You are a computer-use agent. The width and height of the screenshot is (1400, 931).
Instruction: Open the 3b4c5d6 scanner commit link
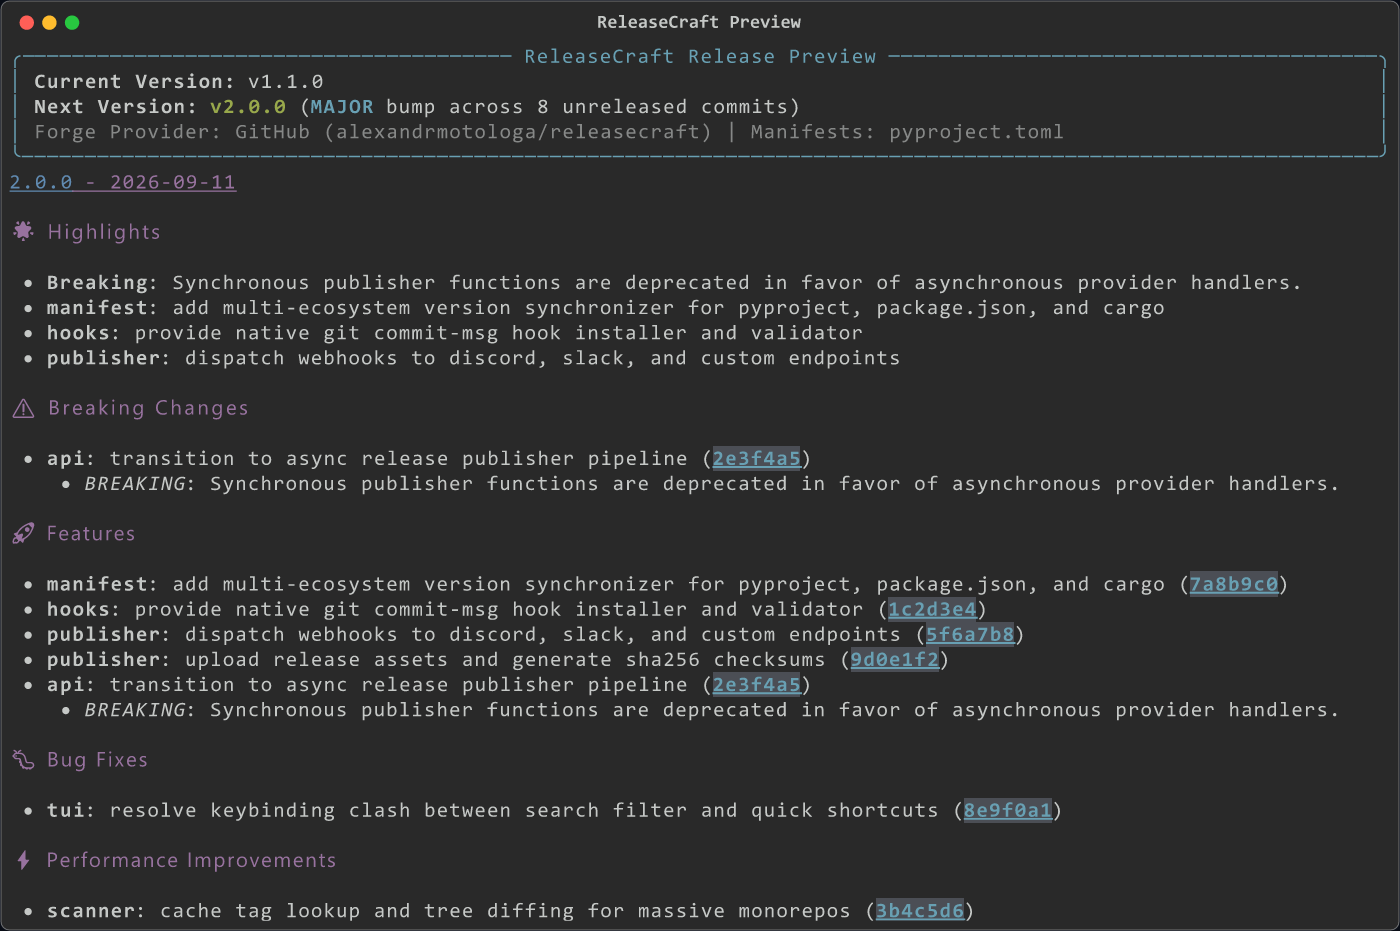(920, 911)
